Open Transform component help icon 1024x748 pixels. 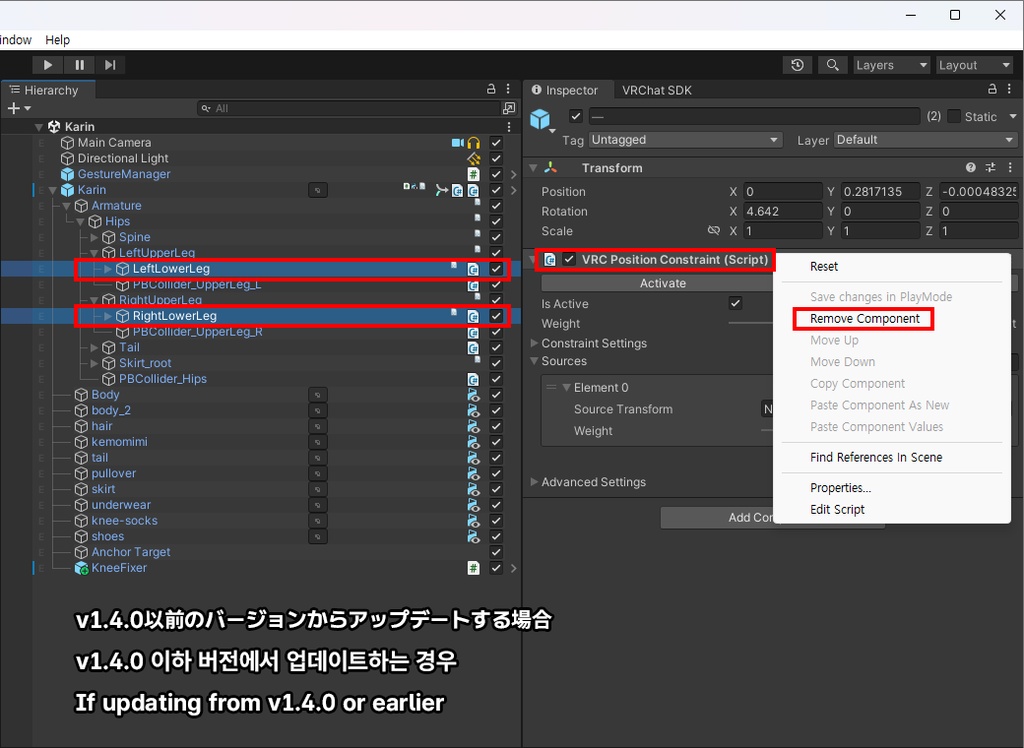coord(970,168)
